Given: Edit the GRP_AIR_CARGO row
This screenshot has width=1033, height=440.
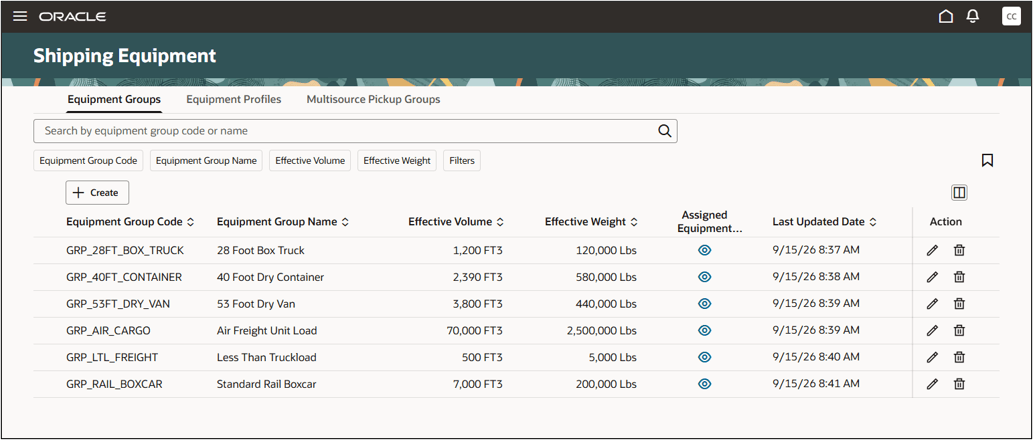Looking at the screenshot, I should (932, 331).
